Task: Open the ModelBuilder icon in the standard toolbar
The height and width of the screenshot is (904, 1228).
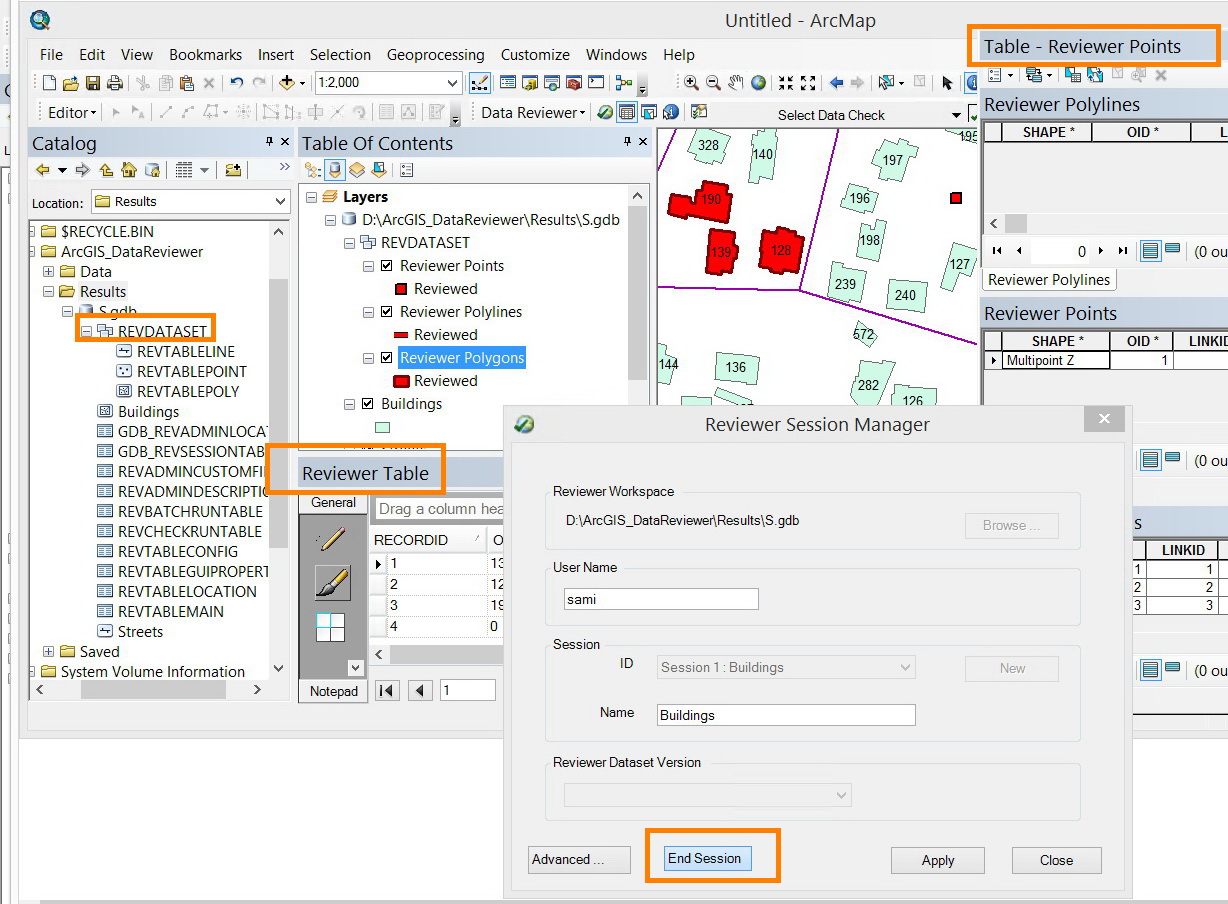Action: (625, 83)
